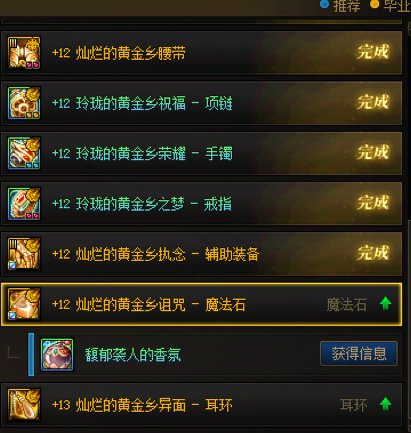Select the 玲珑的黄金乡祝福 necklace icon
Screen dimensions: 411x433
[24, 103]
